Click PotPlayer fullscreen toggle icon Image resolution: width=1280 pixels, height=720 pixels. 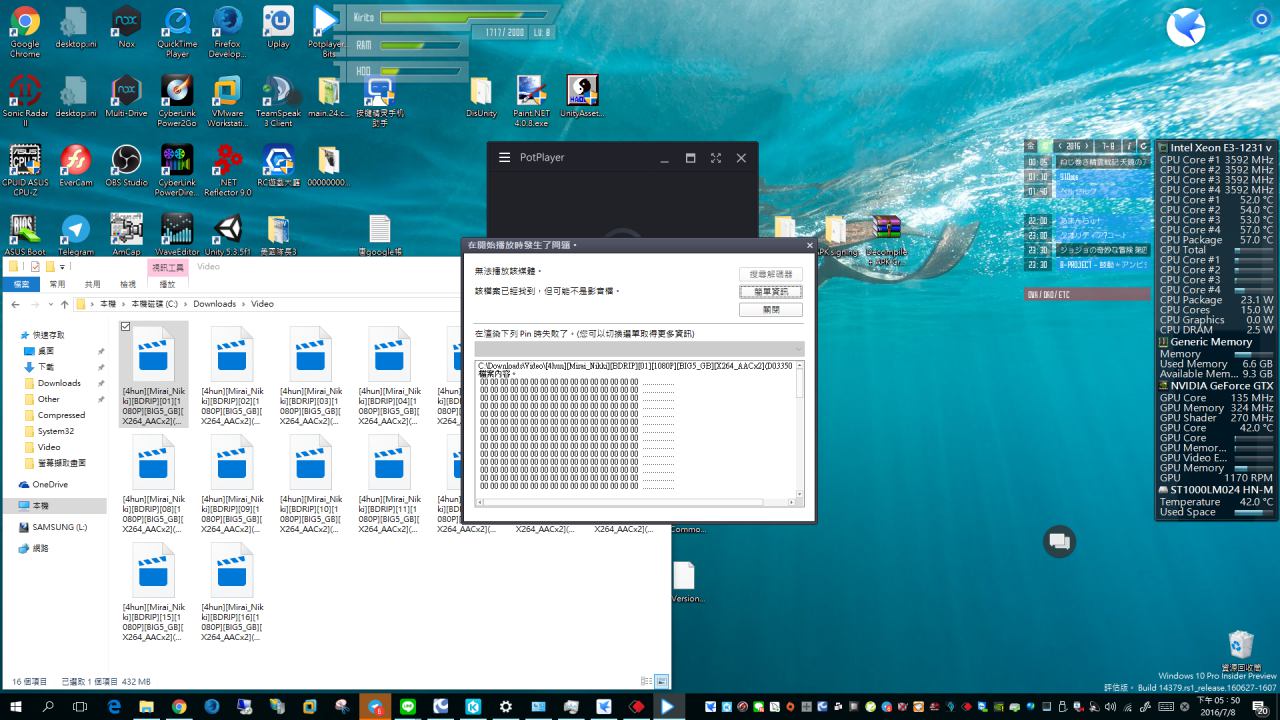tap(716, 158)
